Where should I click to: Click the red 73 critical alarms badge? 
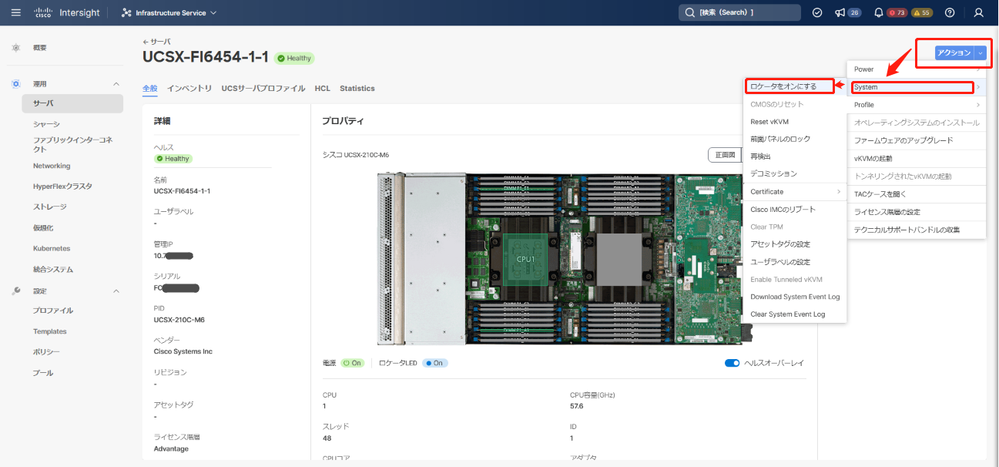point(897,13)
